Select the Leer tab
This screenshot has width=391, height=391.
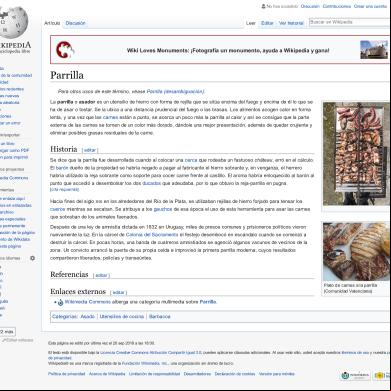click(x=250, y=23)
